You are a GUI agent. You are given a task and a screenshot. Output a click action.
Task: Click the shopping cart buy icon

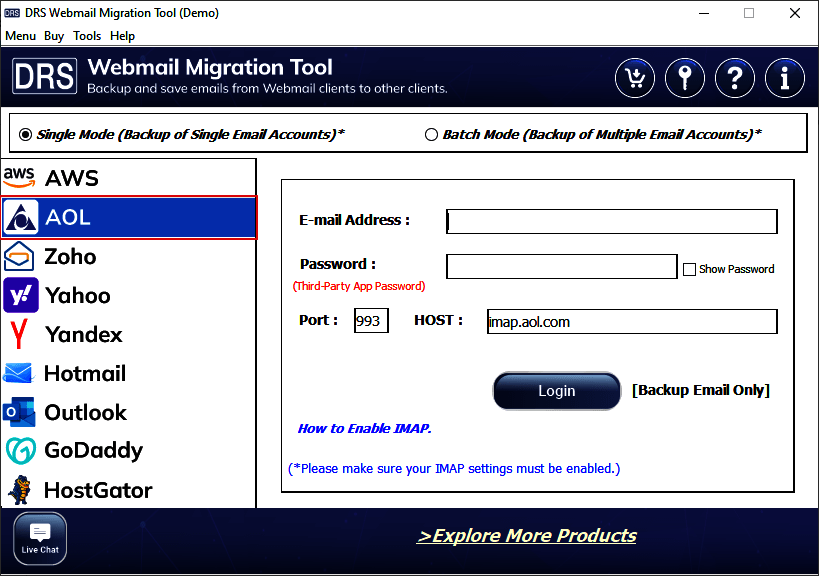[635, 77]
